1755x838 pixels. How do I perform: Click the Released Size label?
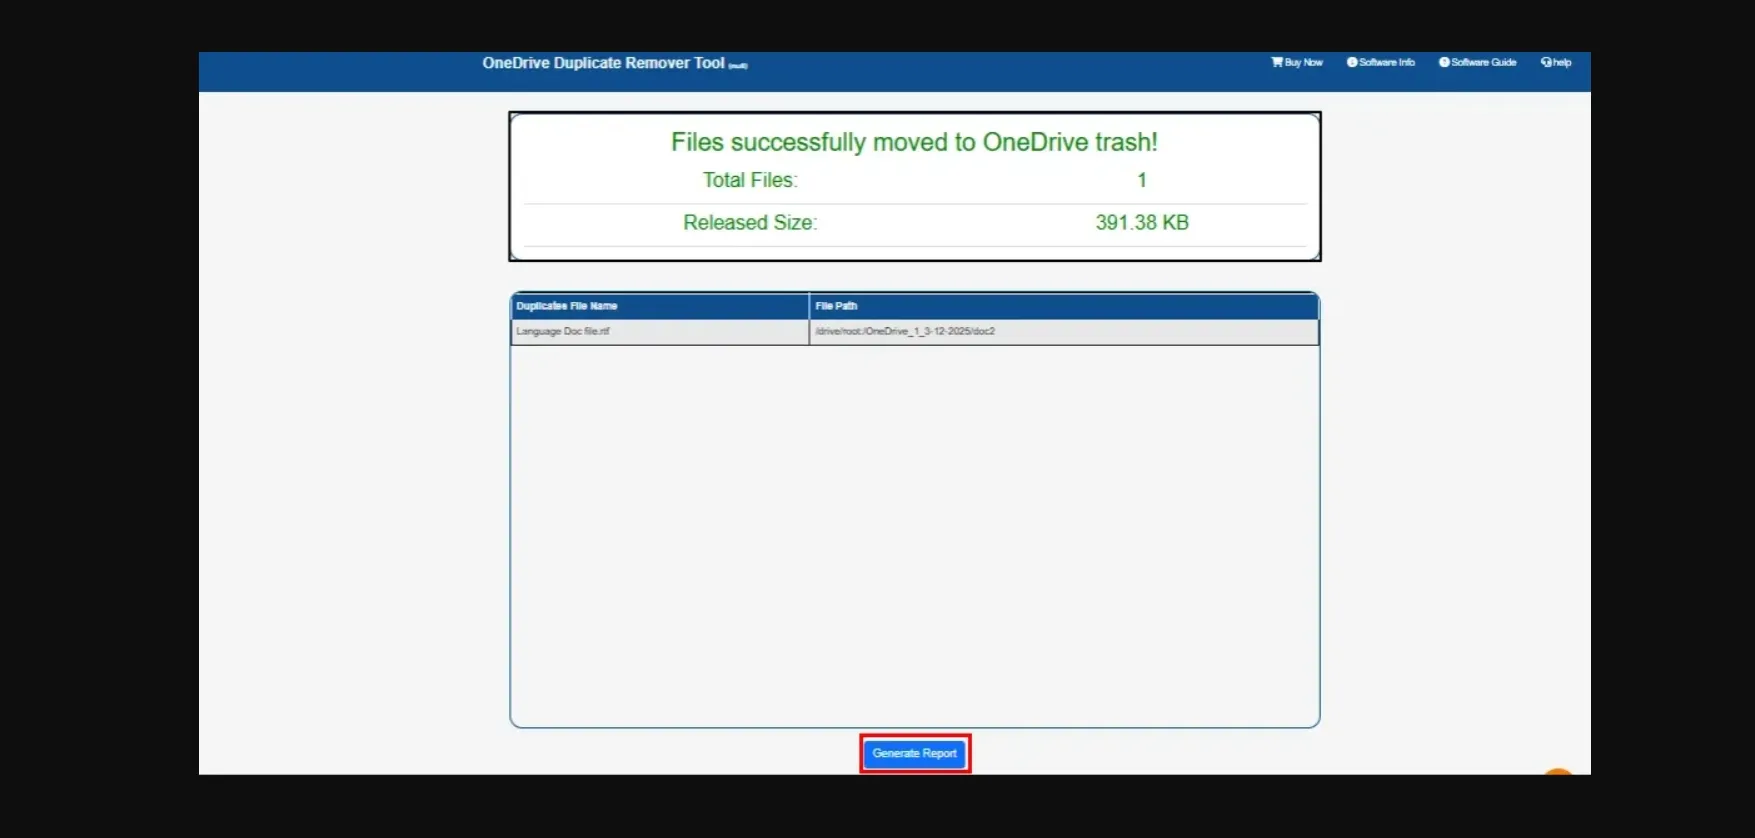click(x=749, y=223)
